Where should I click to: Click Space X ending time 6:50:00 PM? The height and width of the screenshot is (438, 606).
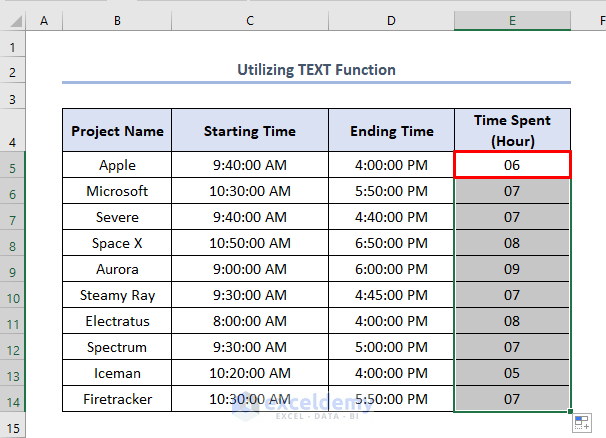(391, 243)
